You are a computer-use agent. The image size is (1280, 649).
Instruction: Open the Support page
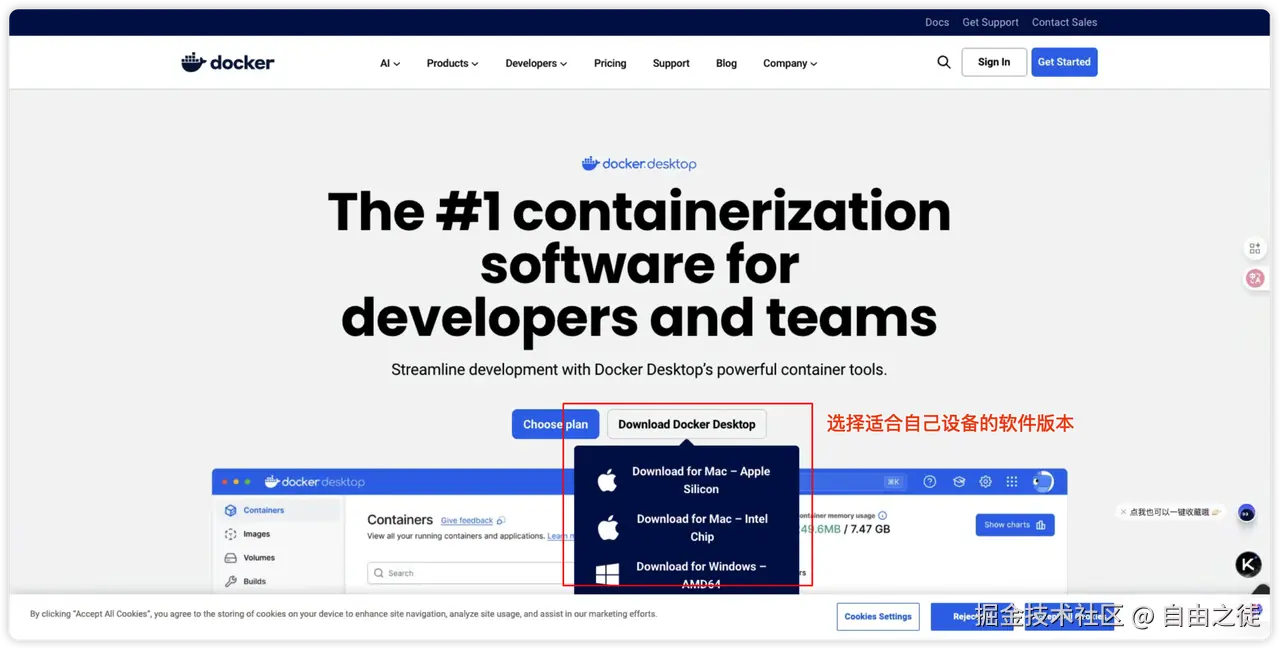click(671, 63)
